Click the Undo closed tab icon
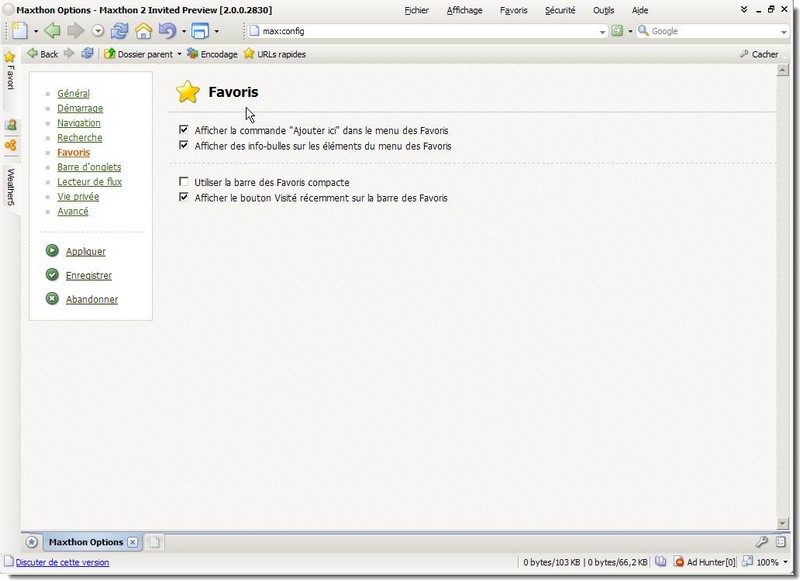The height and width of the screenshot is (581, 800). coord(167,31)
